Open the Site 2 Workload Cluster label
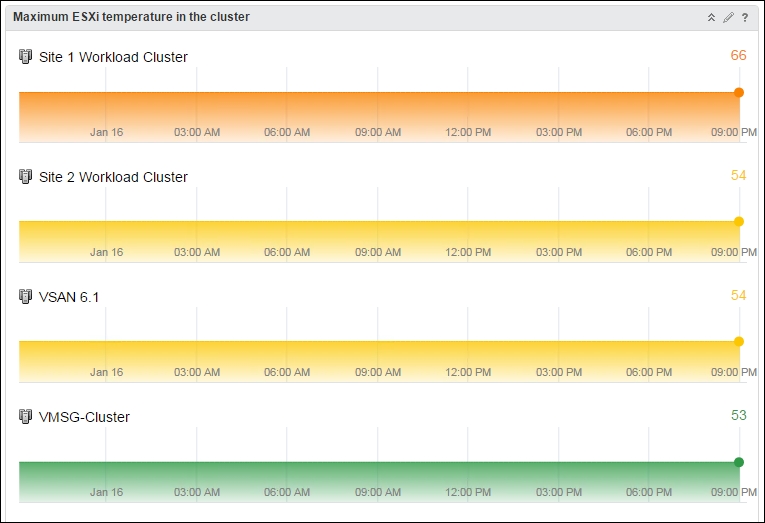765x523 pixels. 113,177
